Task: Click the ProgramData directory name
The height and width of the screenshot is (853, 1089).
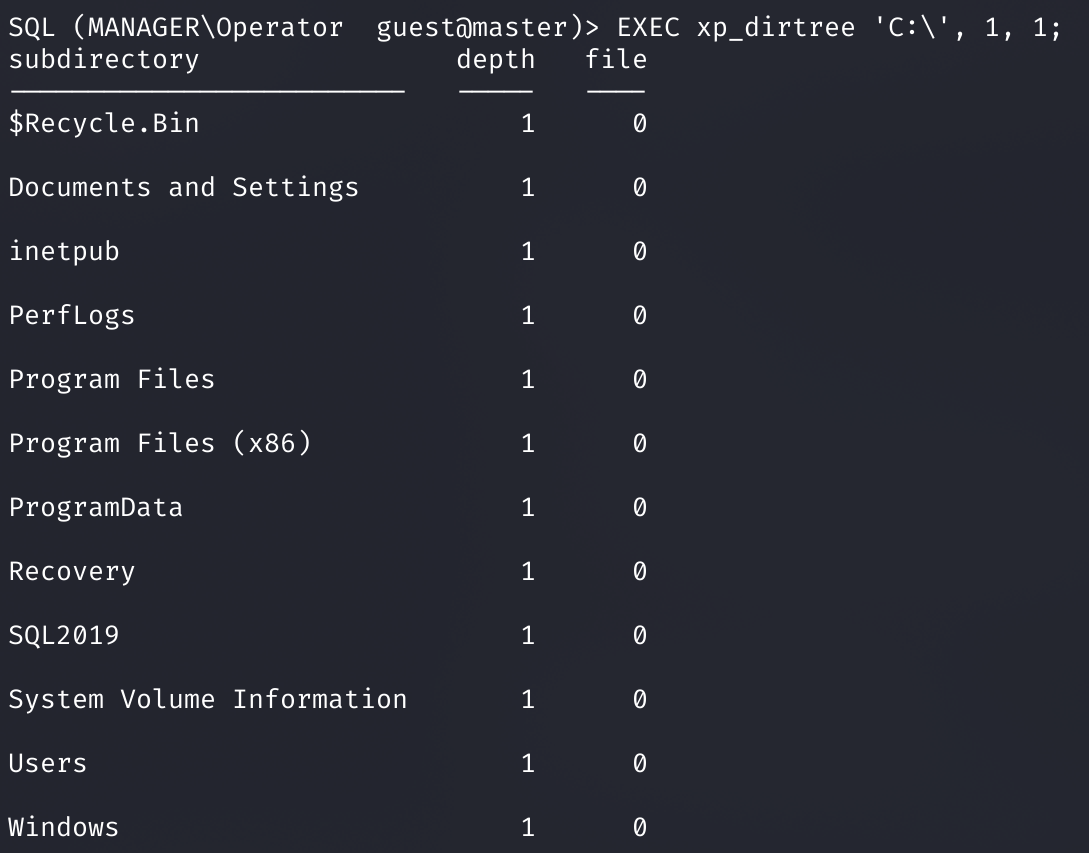Action: pyautogui.click(x=96, y=507)
